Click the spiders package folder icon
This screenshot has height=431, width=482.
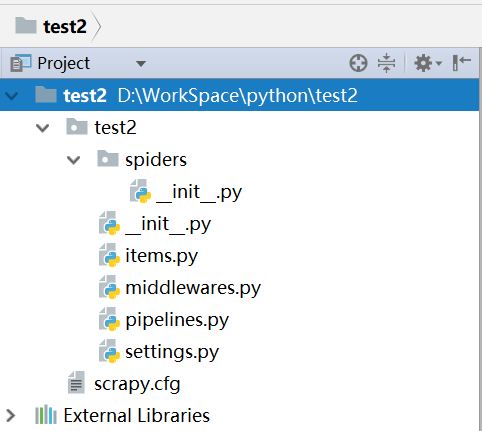coord(108,158)
